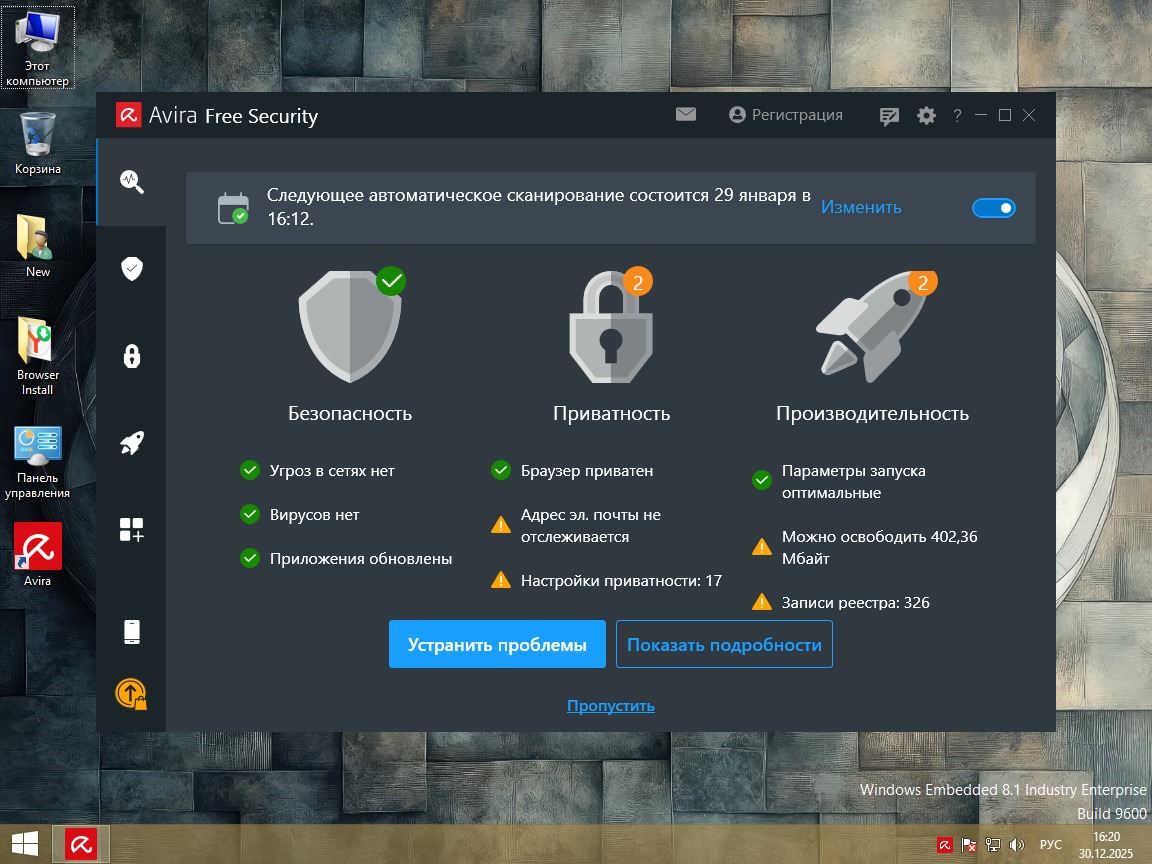The width and height of the screenshot is (1152, 864).
Task: Open the modules grid-plus sidebar icon
Action: coord(132,530)
